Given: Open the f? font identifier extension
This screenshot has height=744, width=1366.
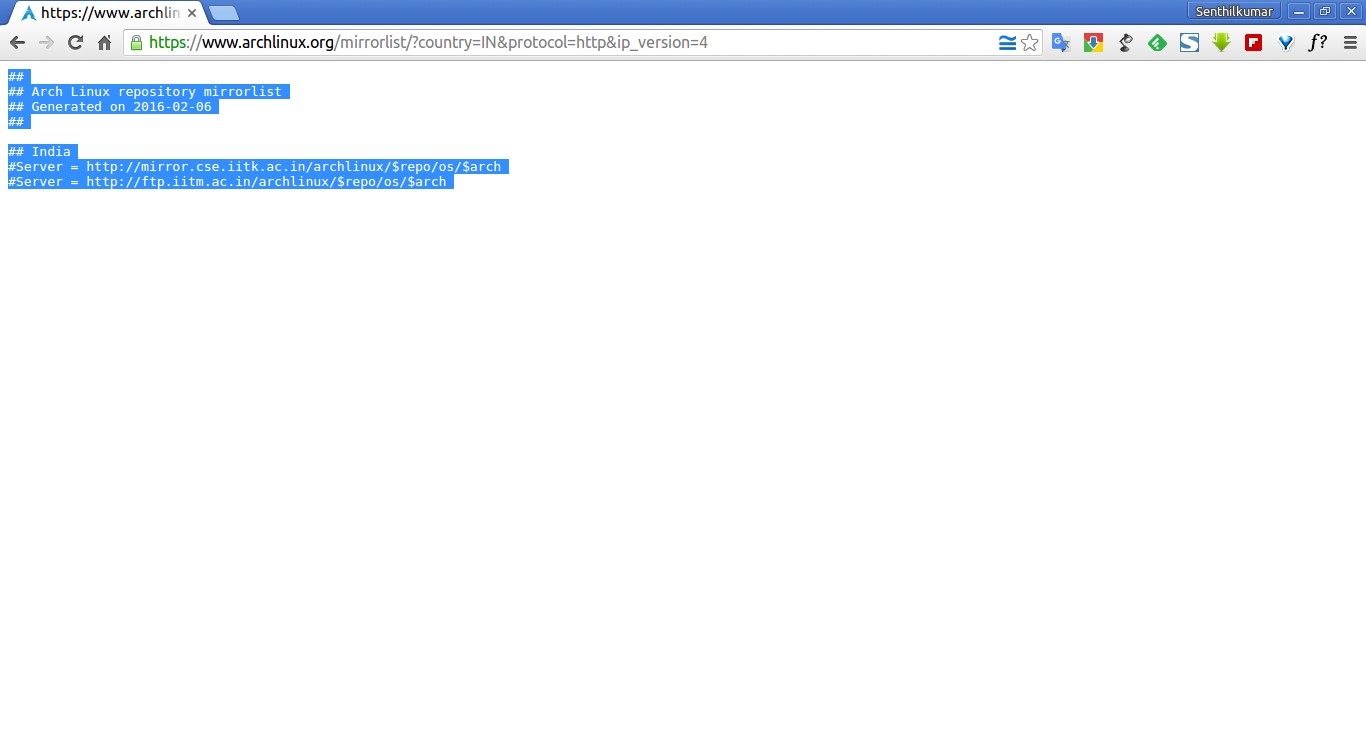Looking at the screenshot, I should pyautogui.click(x=1318, y=43).
